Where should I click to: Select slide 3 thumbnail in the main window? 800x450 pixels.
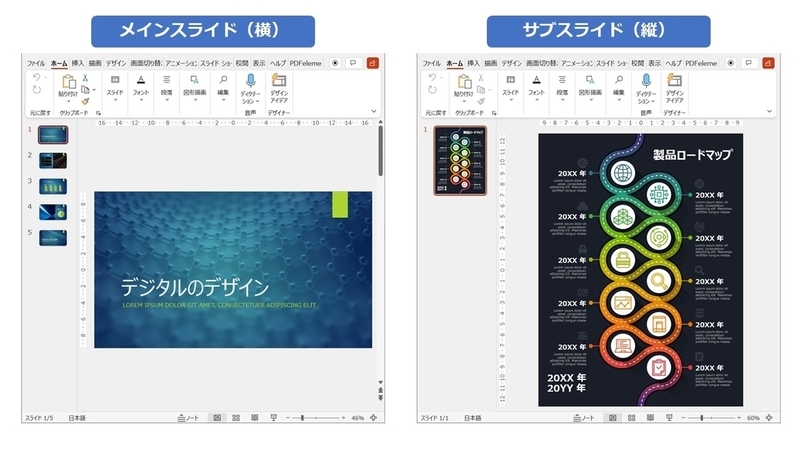53,186
